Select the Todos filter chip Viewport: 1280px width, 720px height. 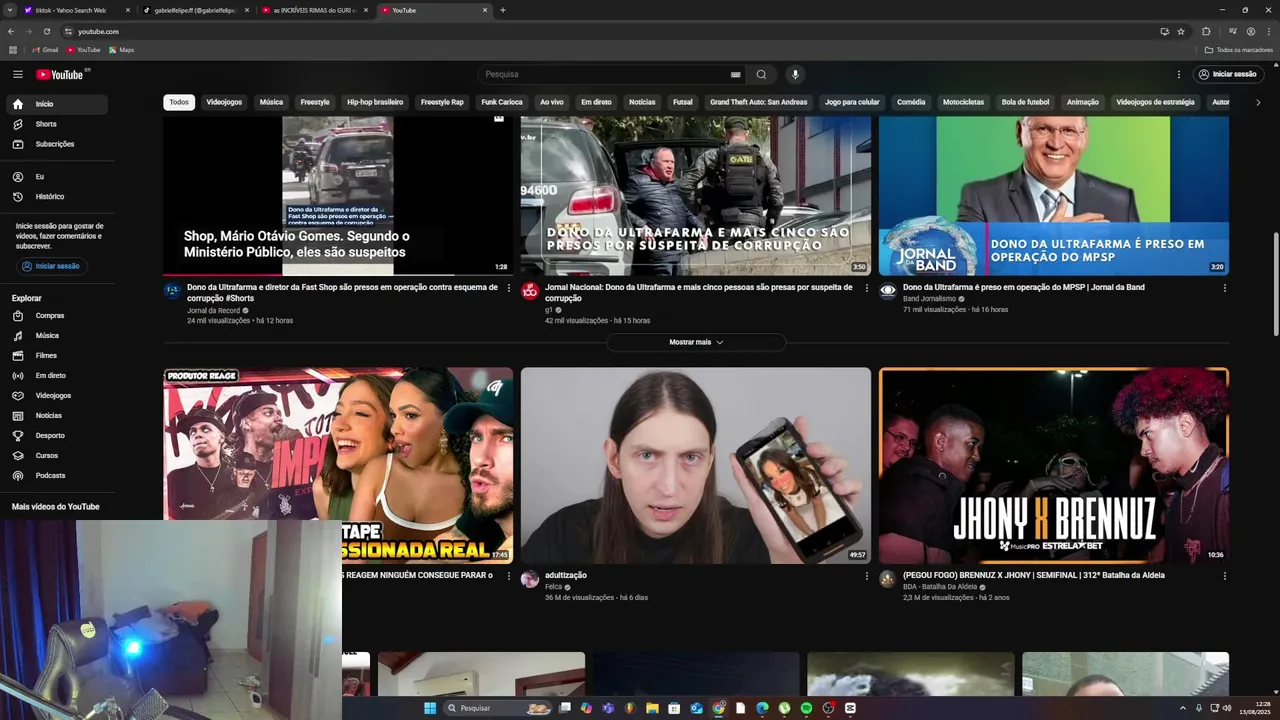tap(179, 102)
